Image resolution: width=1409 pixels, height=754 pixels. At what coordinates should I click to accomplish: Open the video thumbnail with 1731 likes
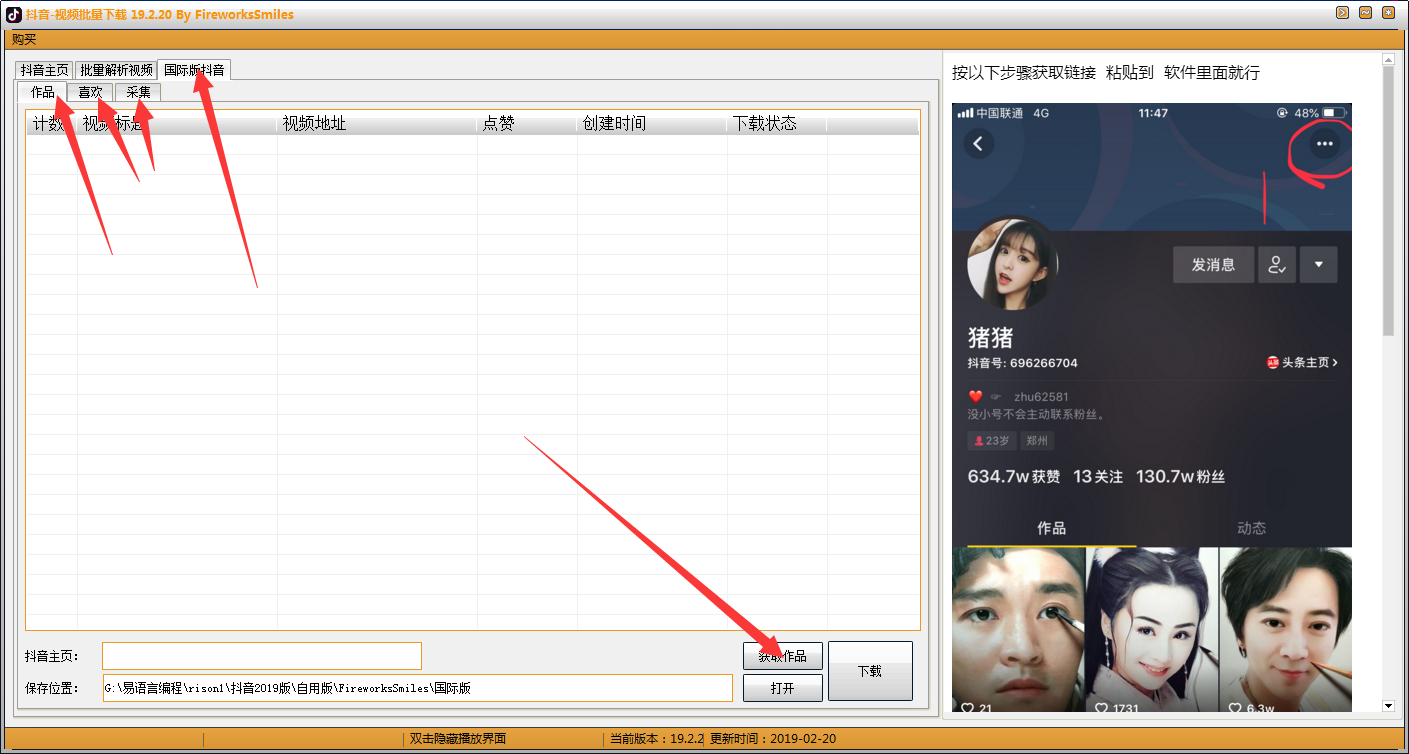point(1152,630)
